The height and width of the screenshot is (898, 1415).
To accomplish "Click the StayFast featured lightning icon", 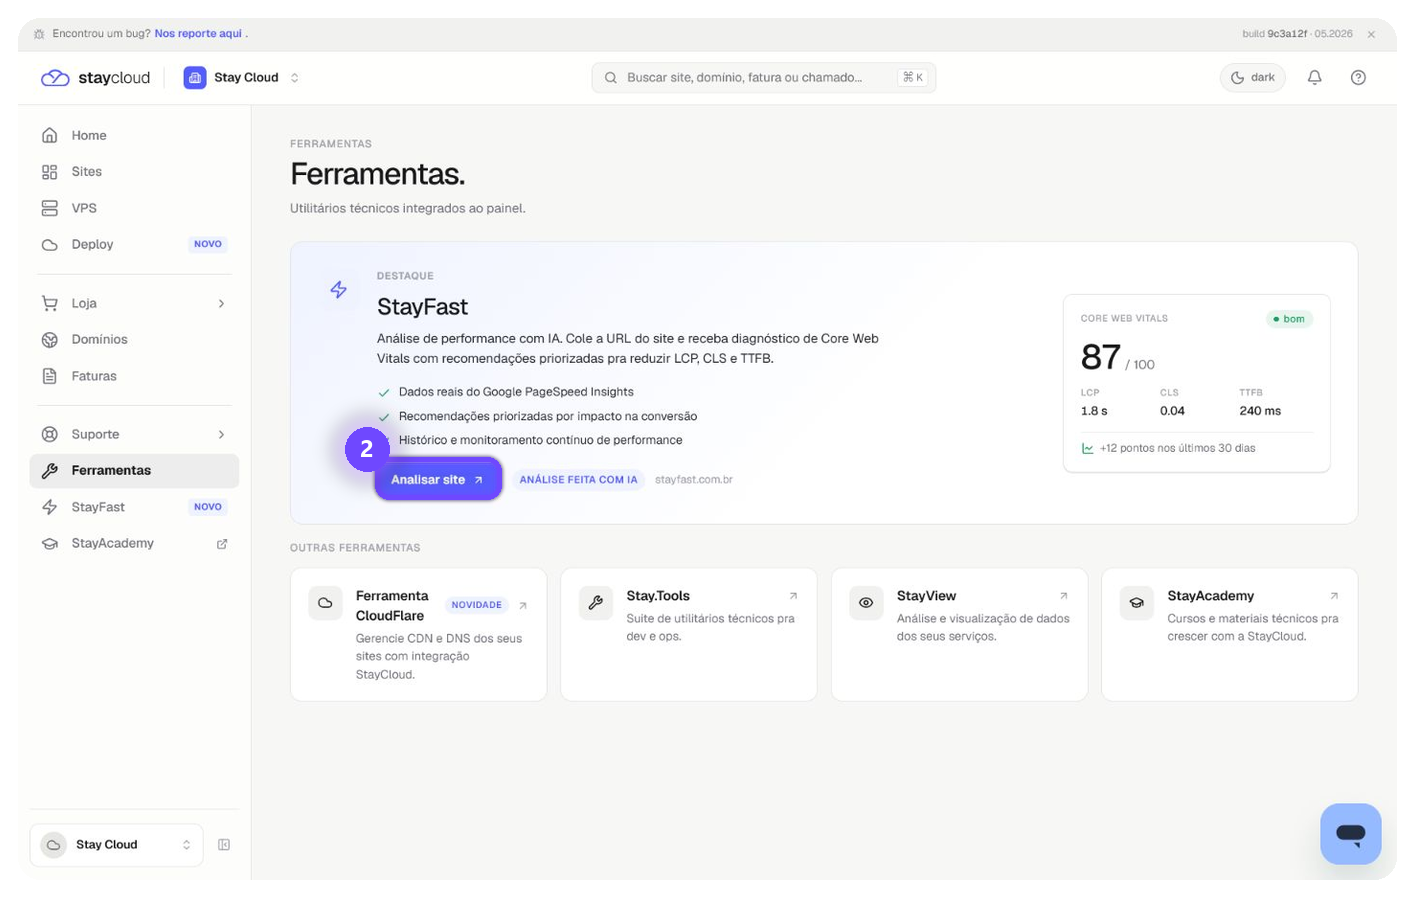I will [339, 290].
